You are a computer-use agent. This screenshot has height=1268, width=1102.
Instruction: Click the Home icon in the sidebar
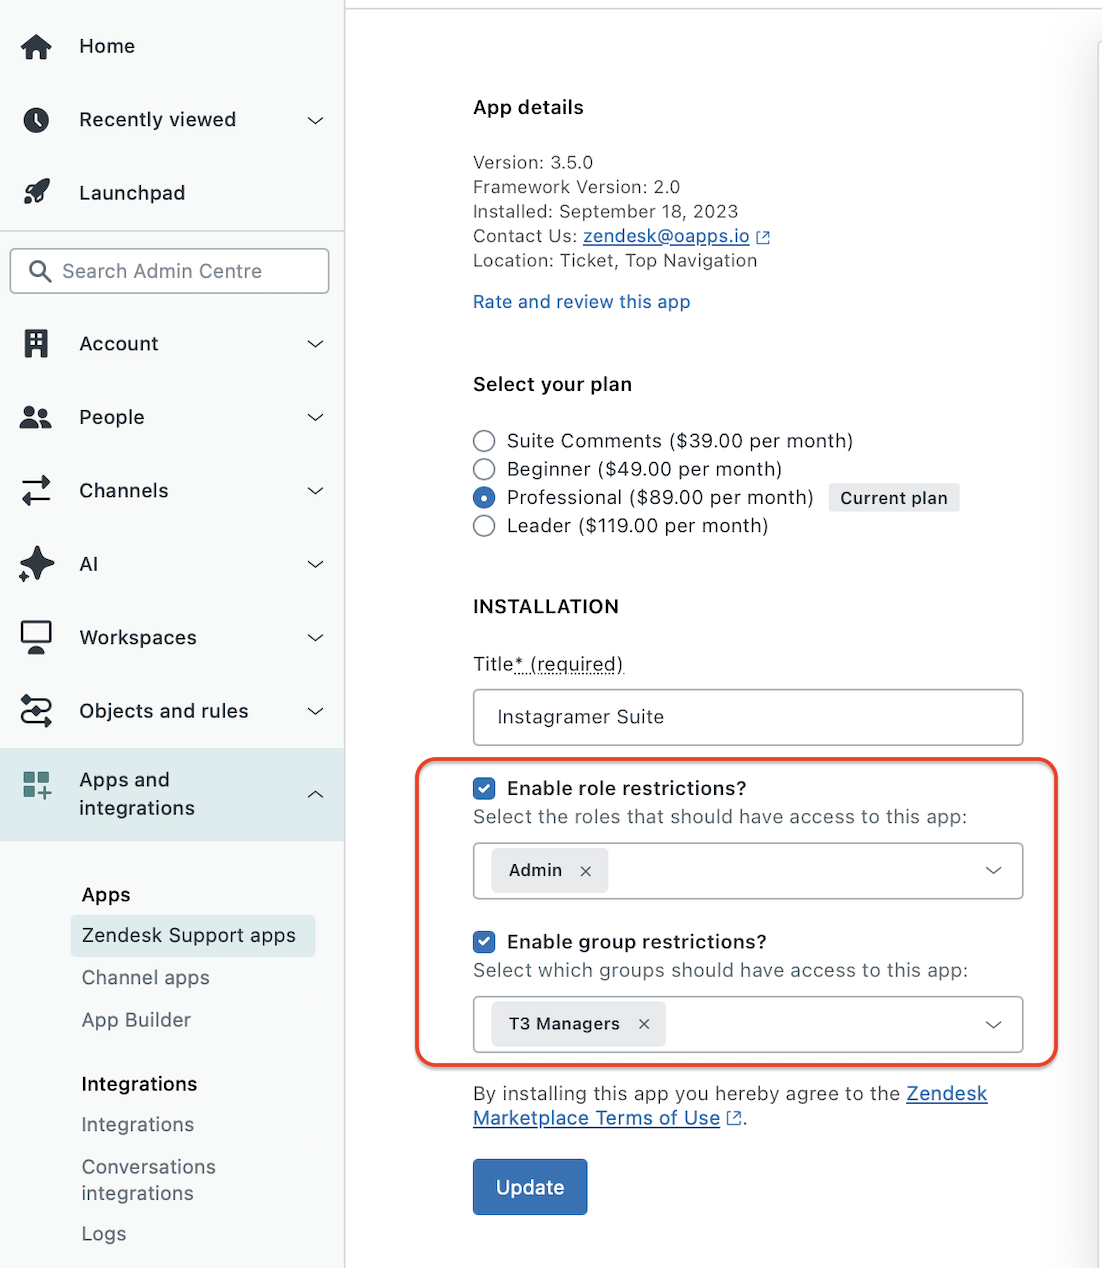pyautogui.click(x=36, y=46)
